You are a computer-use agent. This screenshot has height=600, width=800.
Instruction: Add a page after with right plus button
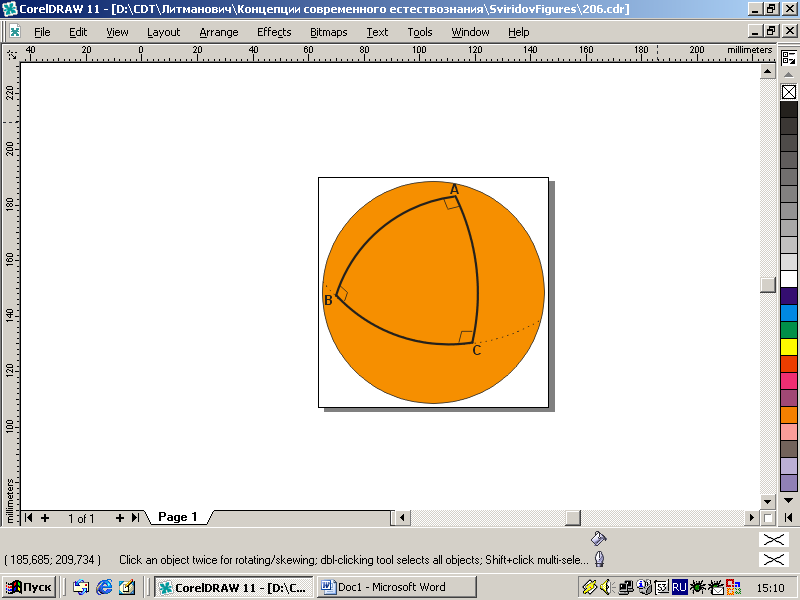pyautogui.click(x=120, y=518)
